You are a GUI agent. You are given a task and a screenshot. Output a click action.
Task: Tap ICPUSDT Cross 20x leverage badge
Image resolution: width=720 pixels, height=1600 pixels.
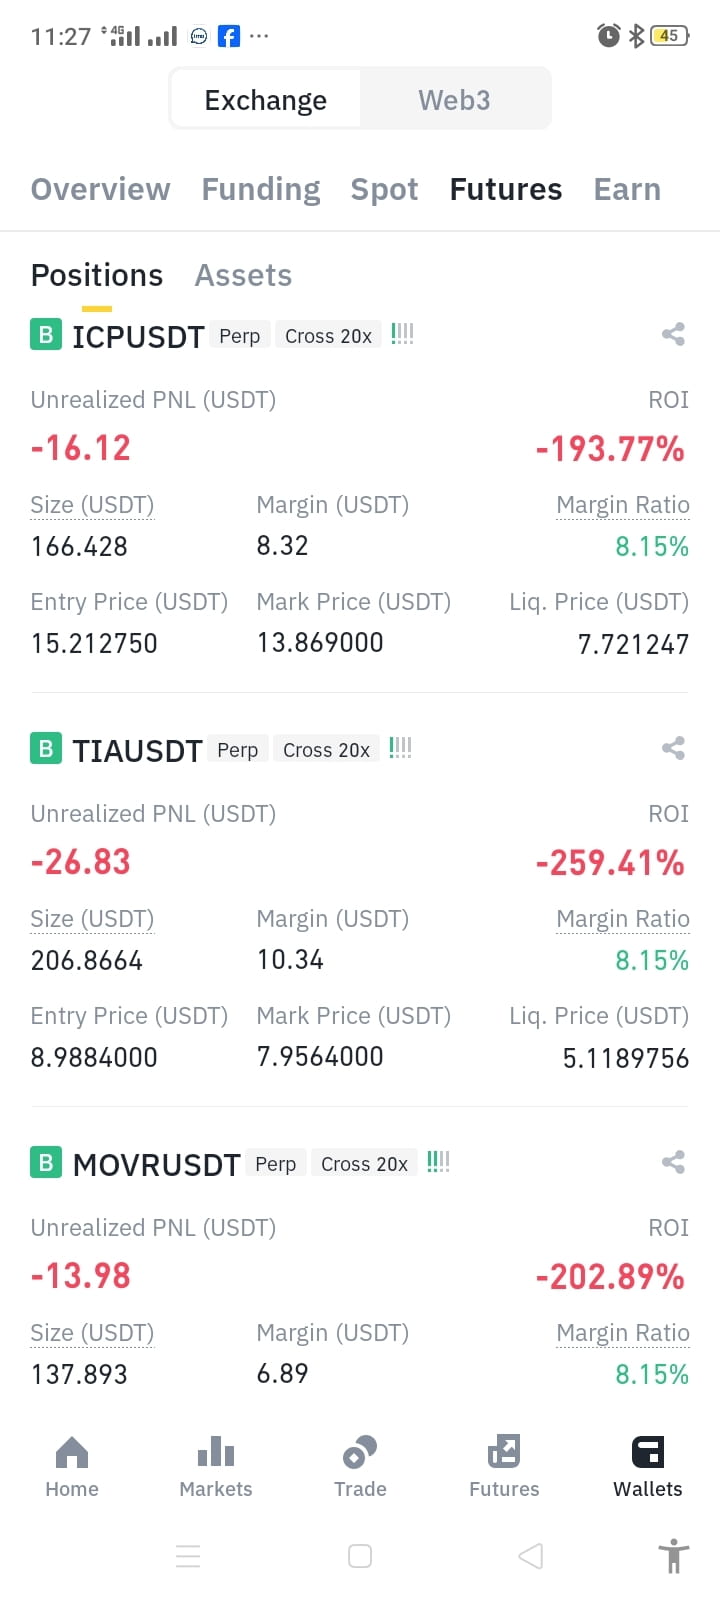click(328, 336)
